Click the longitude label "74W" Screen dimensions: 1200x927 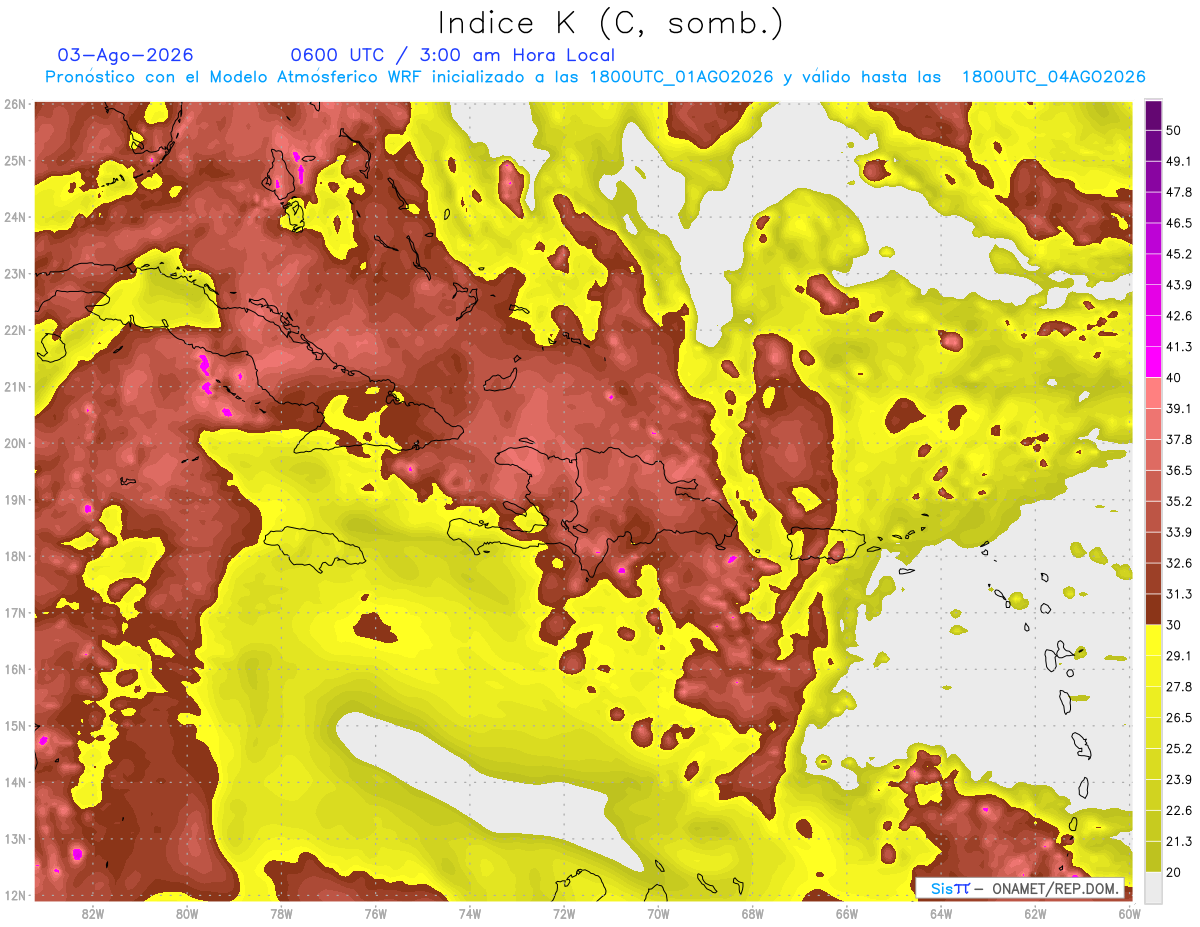pyautogui.click(x=469, y=913)
